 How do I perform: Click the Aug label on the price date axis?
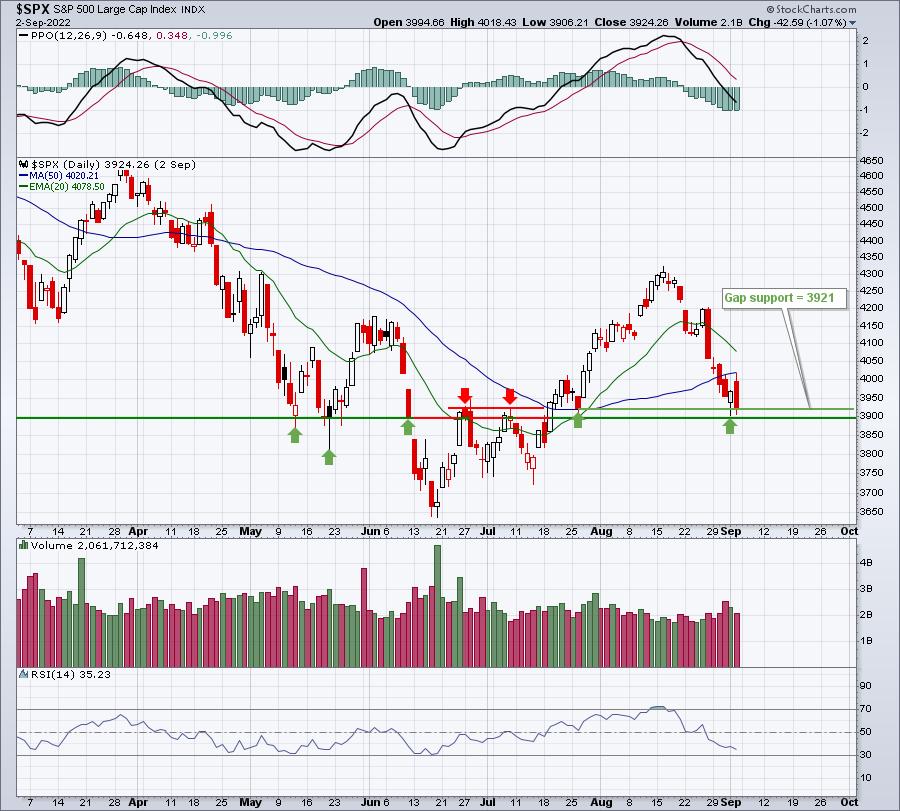coord(601,531)
